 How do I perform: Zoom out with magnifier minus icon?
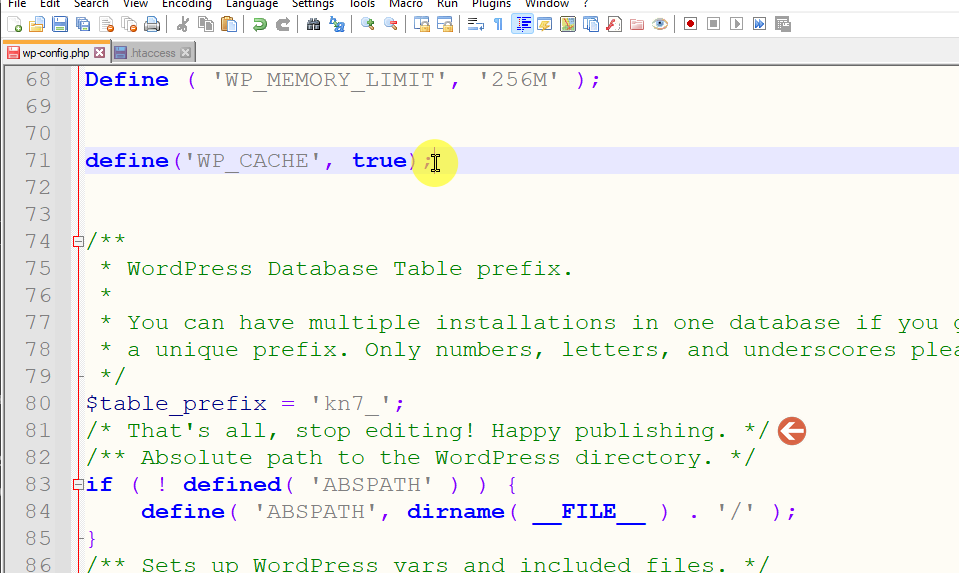coord(390,24)
